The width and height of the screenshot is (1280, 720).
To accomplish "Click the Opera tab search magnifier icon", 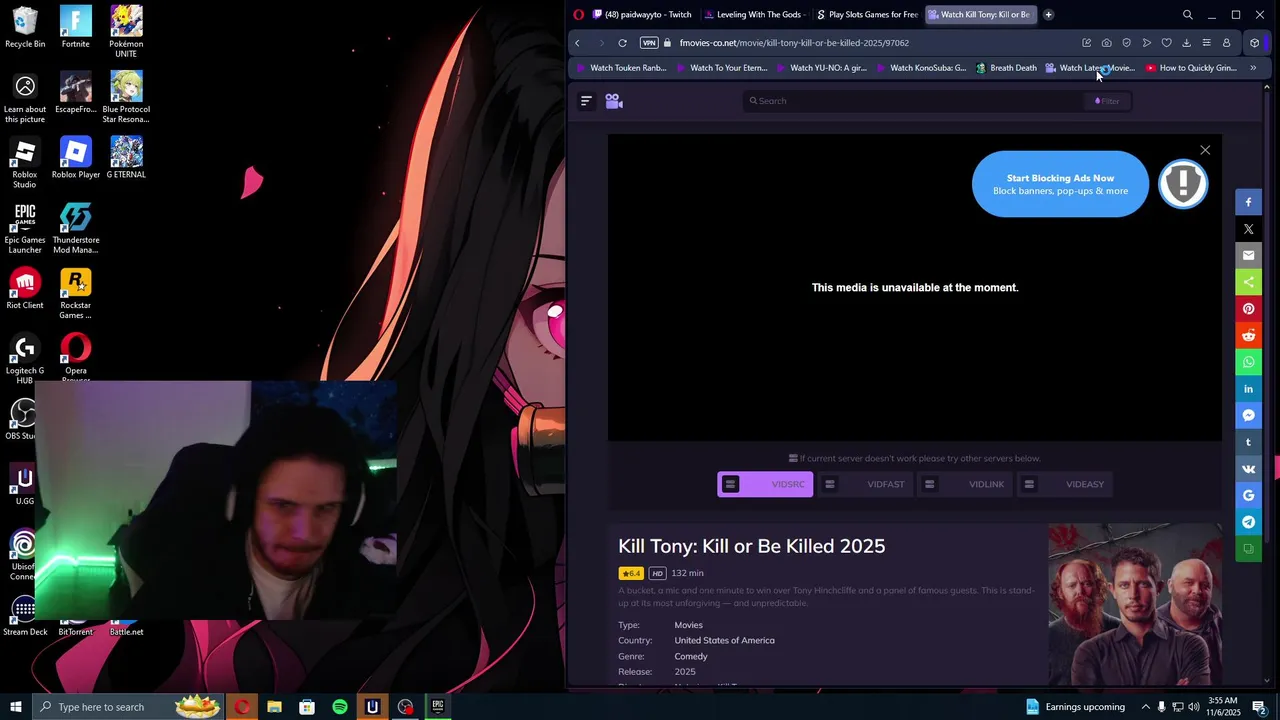I will (1187, 15).
